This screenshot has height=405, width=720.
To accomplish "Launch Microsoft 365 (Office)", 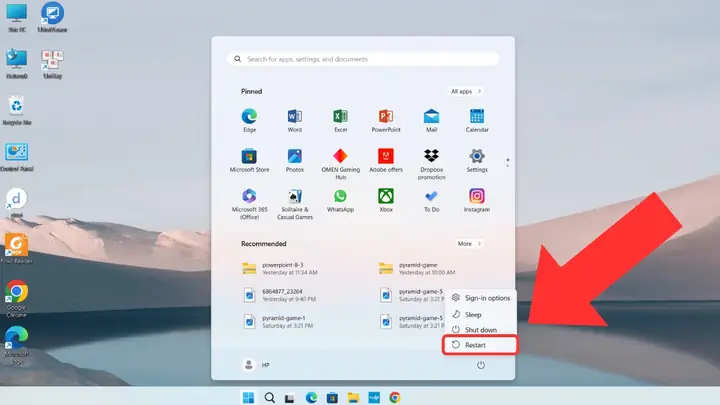I will [249, 204].
